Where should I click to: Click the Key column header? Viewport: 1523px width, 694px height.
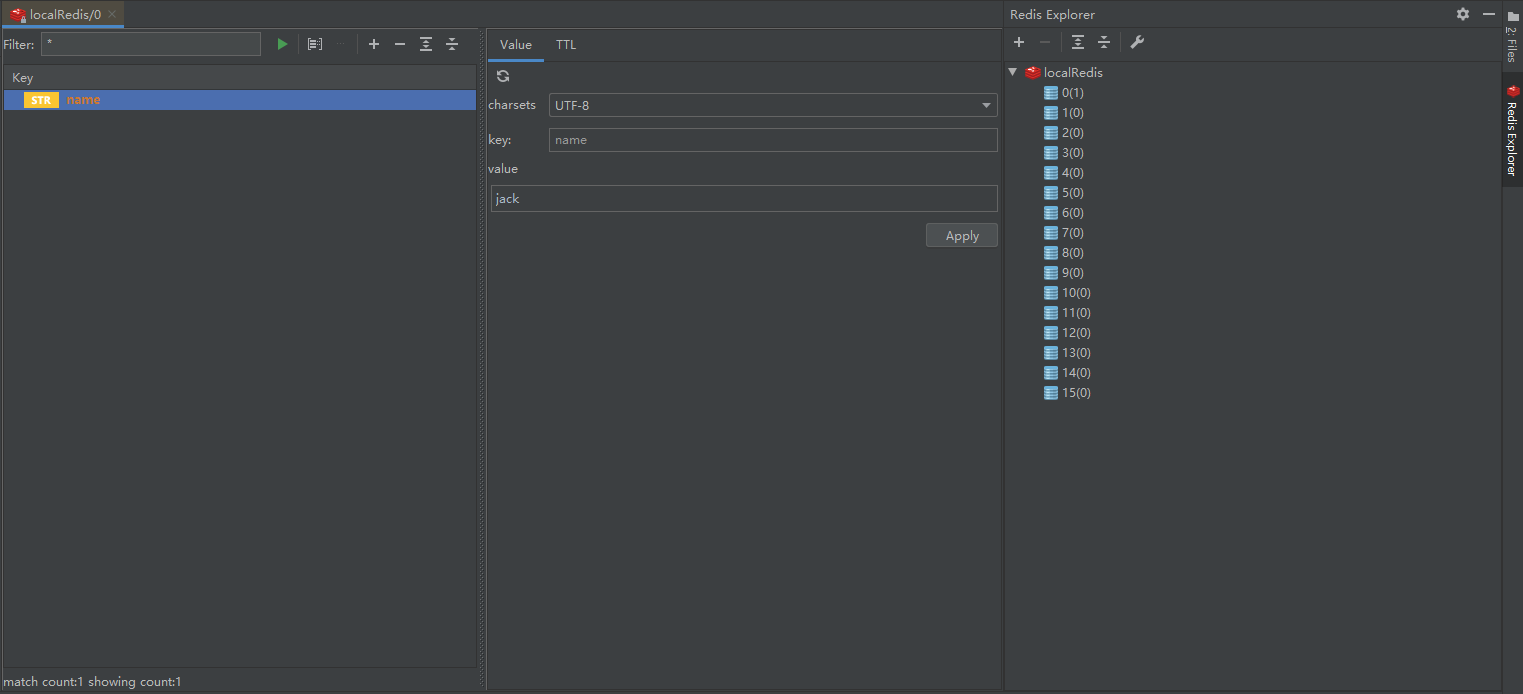tap(240, 78)
